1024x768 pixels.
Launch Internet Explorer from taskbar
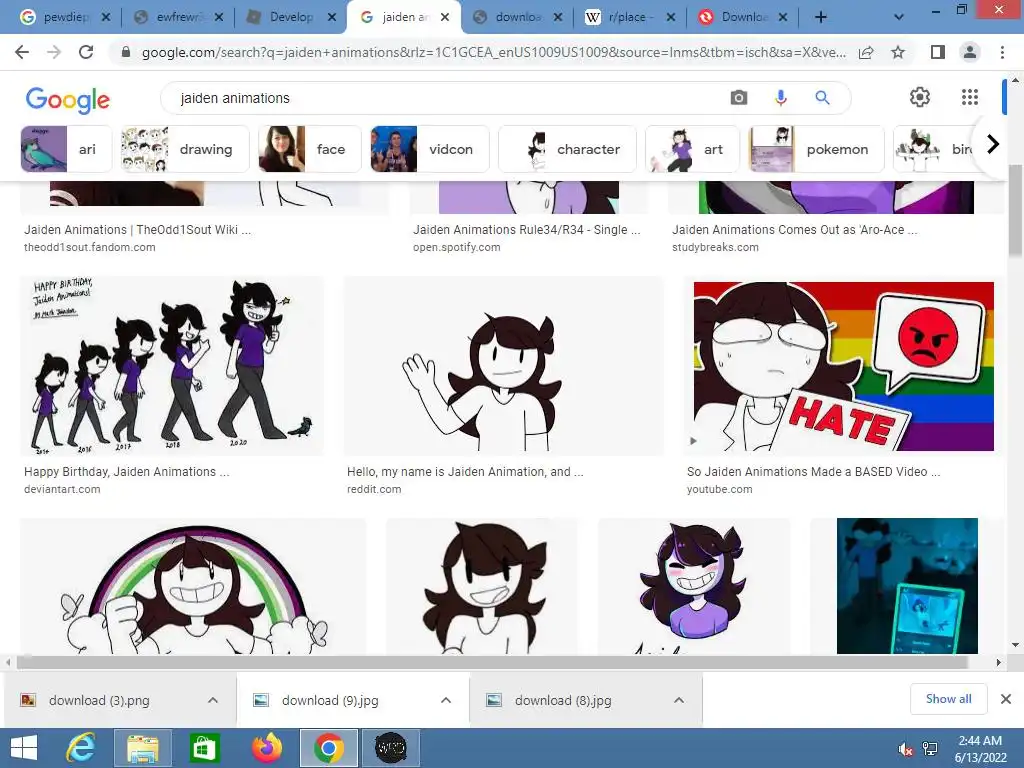click(81, 748)
